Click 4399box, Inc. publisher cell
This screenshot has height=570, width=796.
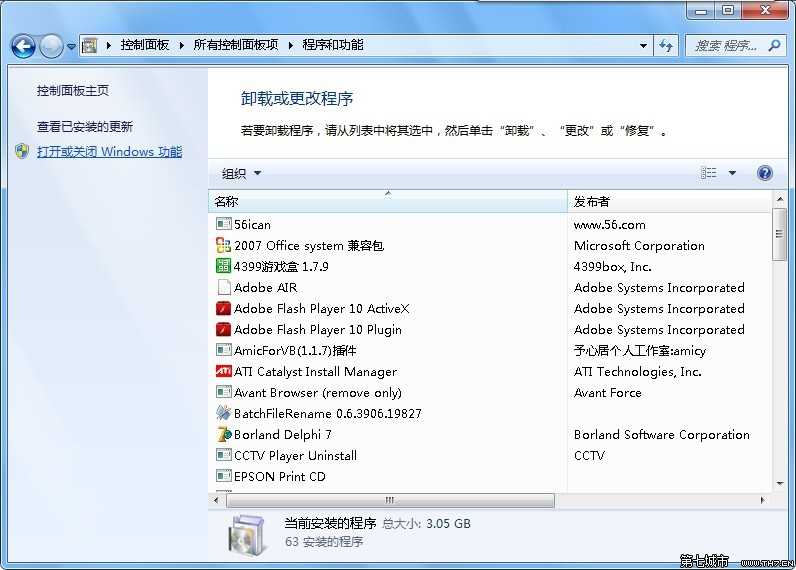coord(612,266)
